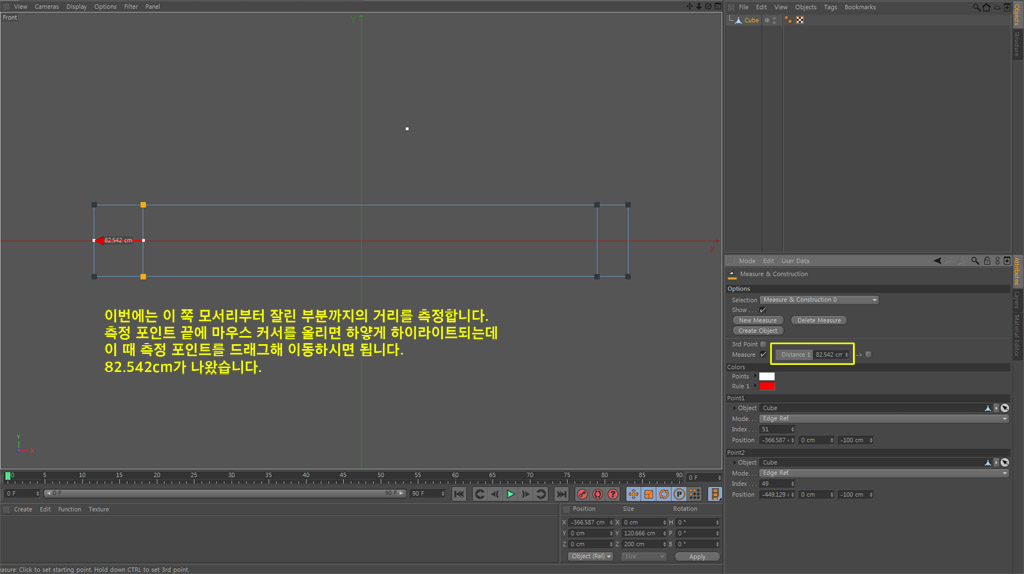Expand Rule 1 color disclosure arrow
Viewport: 1024px width, 574px height.
pyautogui.click(x=756, y=386)
